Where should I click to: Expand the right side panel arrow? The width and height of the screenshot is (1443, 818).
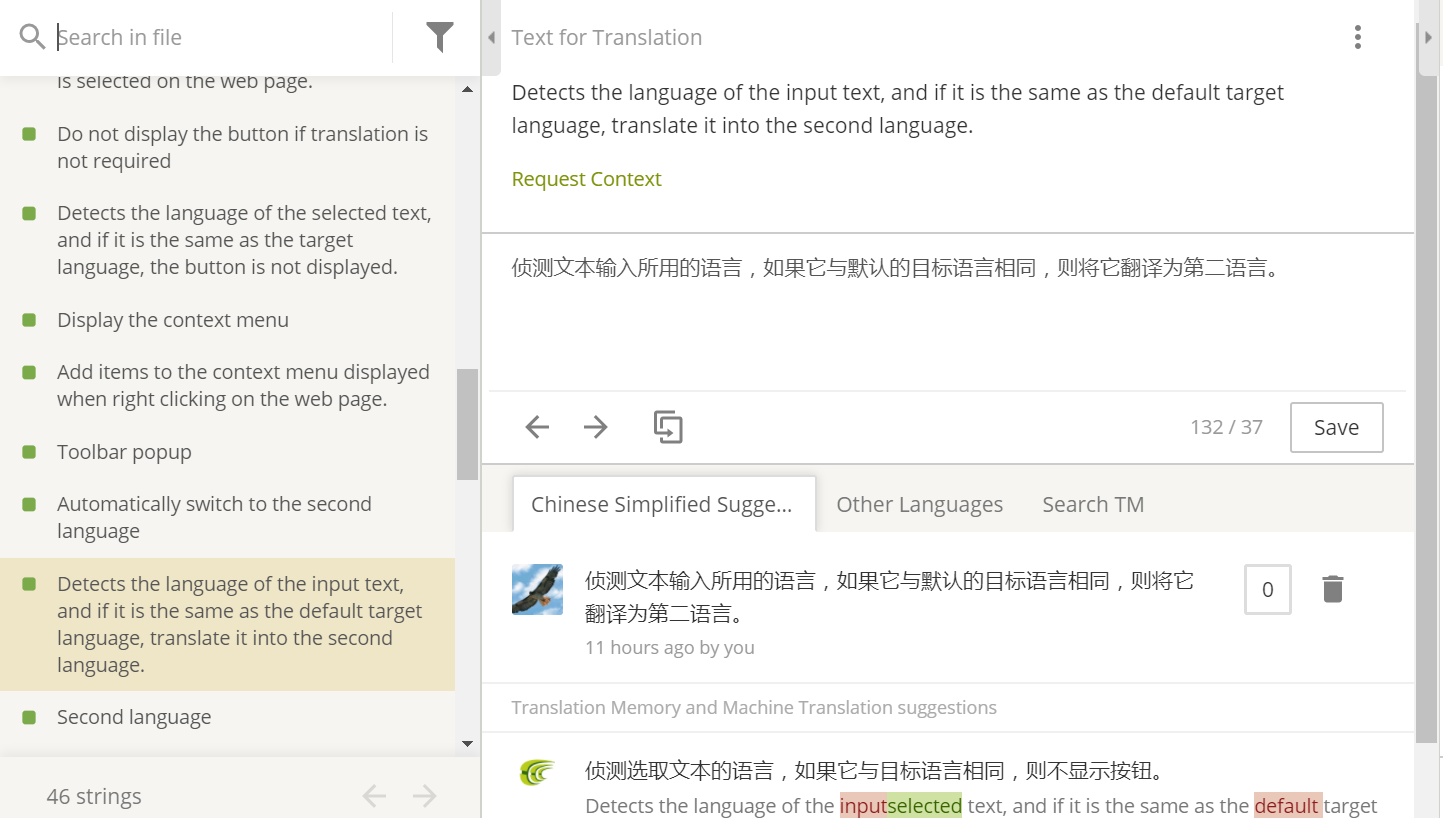coord(1428,38)
